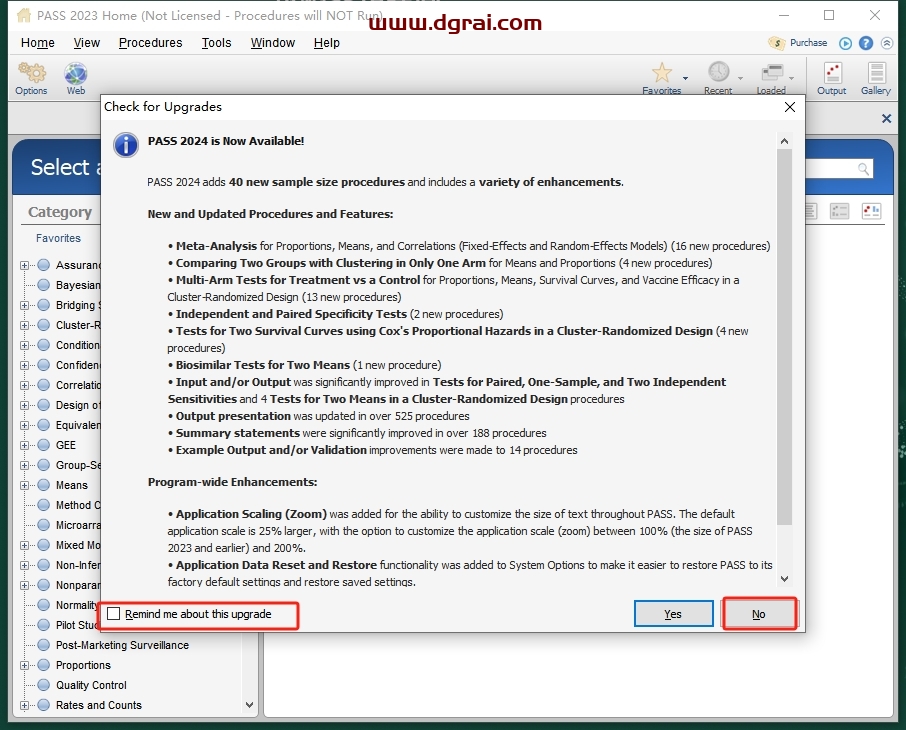Open the Output window icon

(x=832, y=73)
